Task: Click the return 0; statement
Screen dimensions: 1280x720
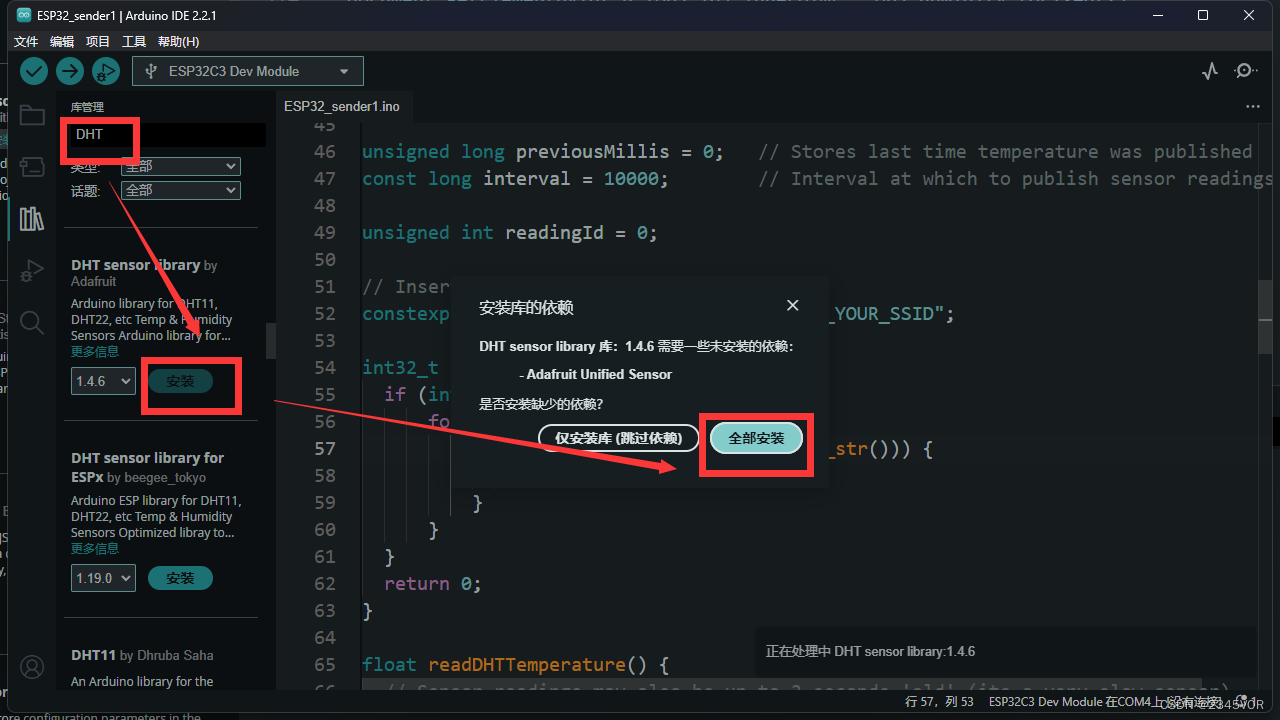Action: (433, 584)
